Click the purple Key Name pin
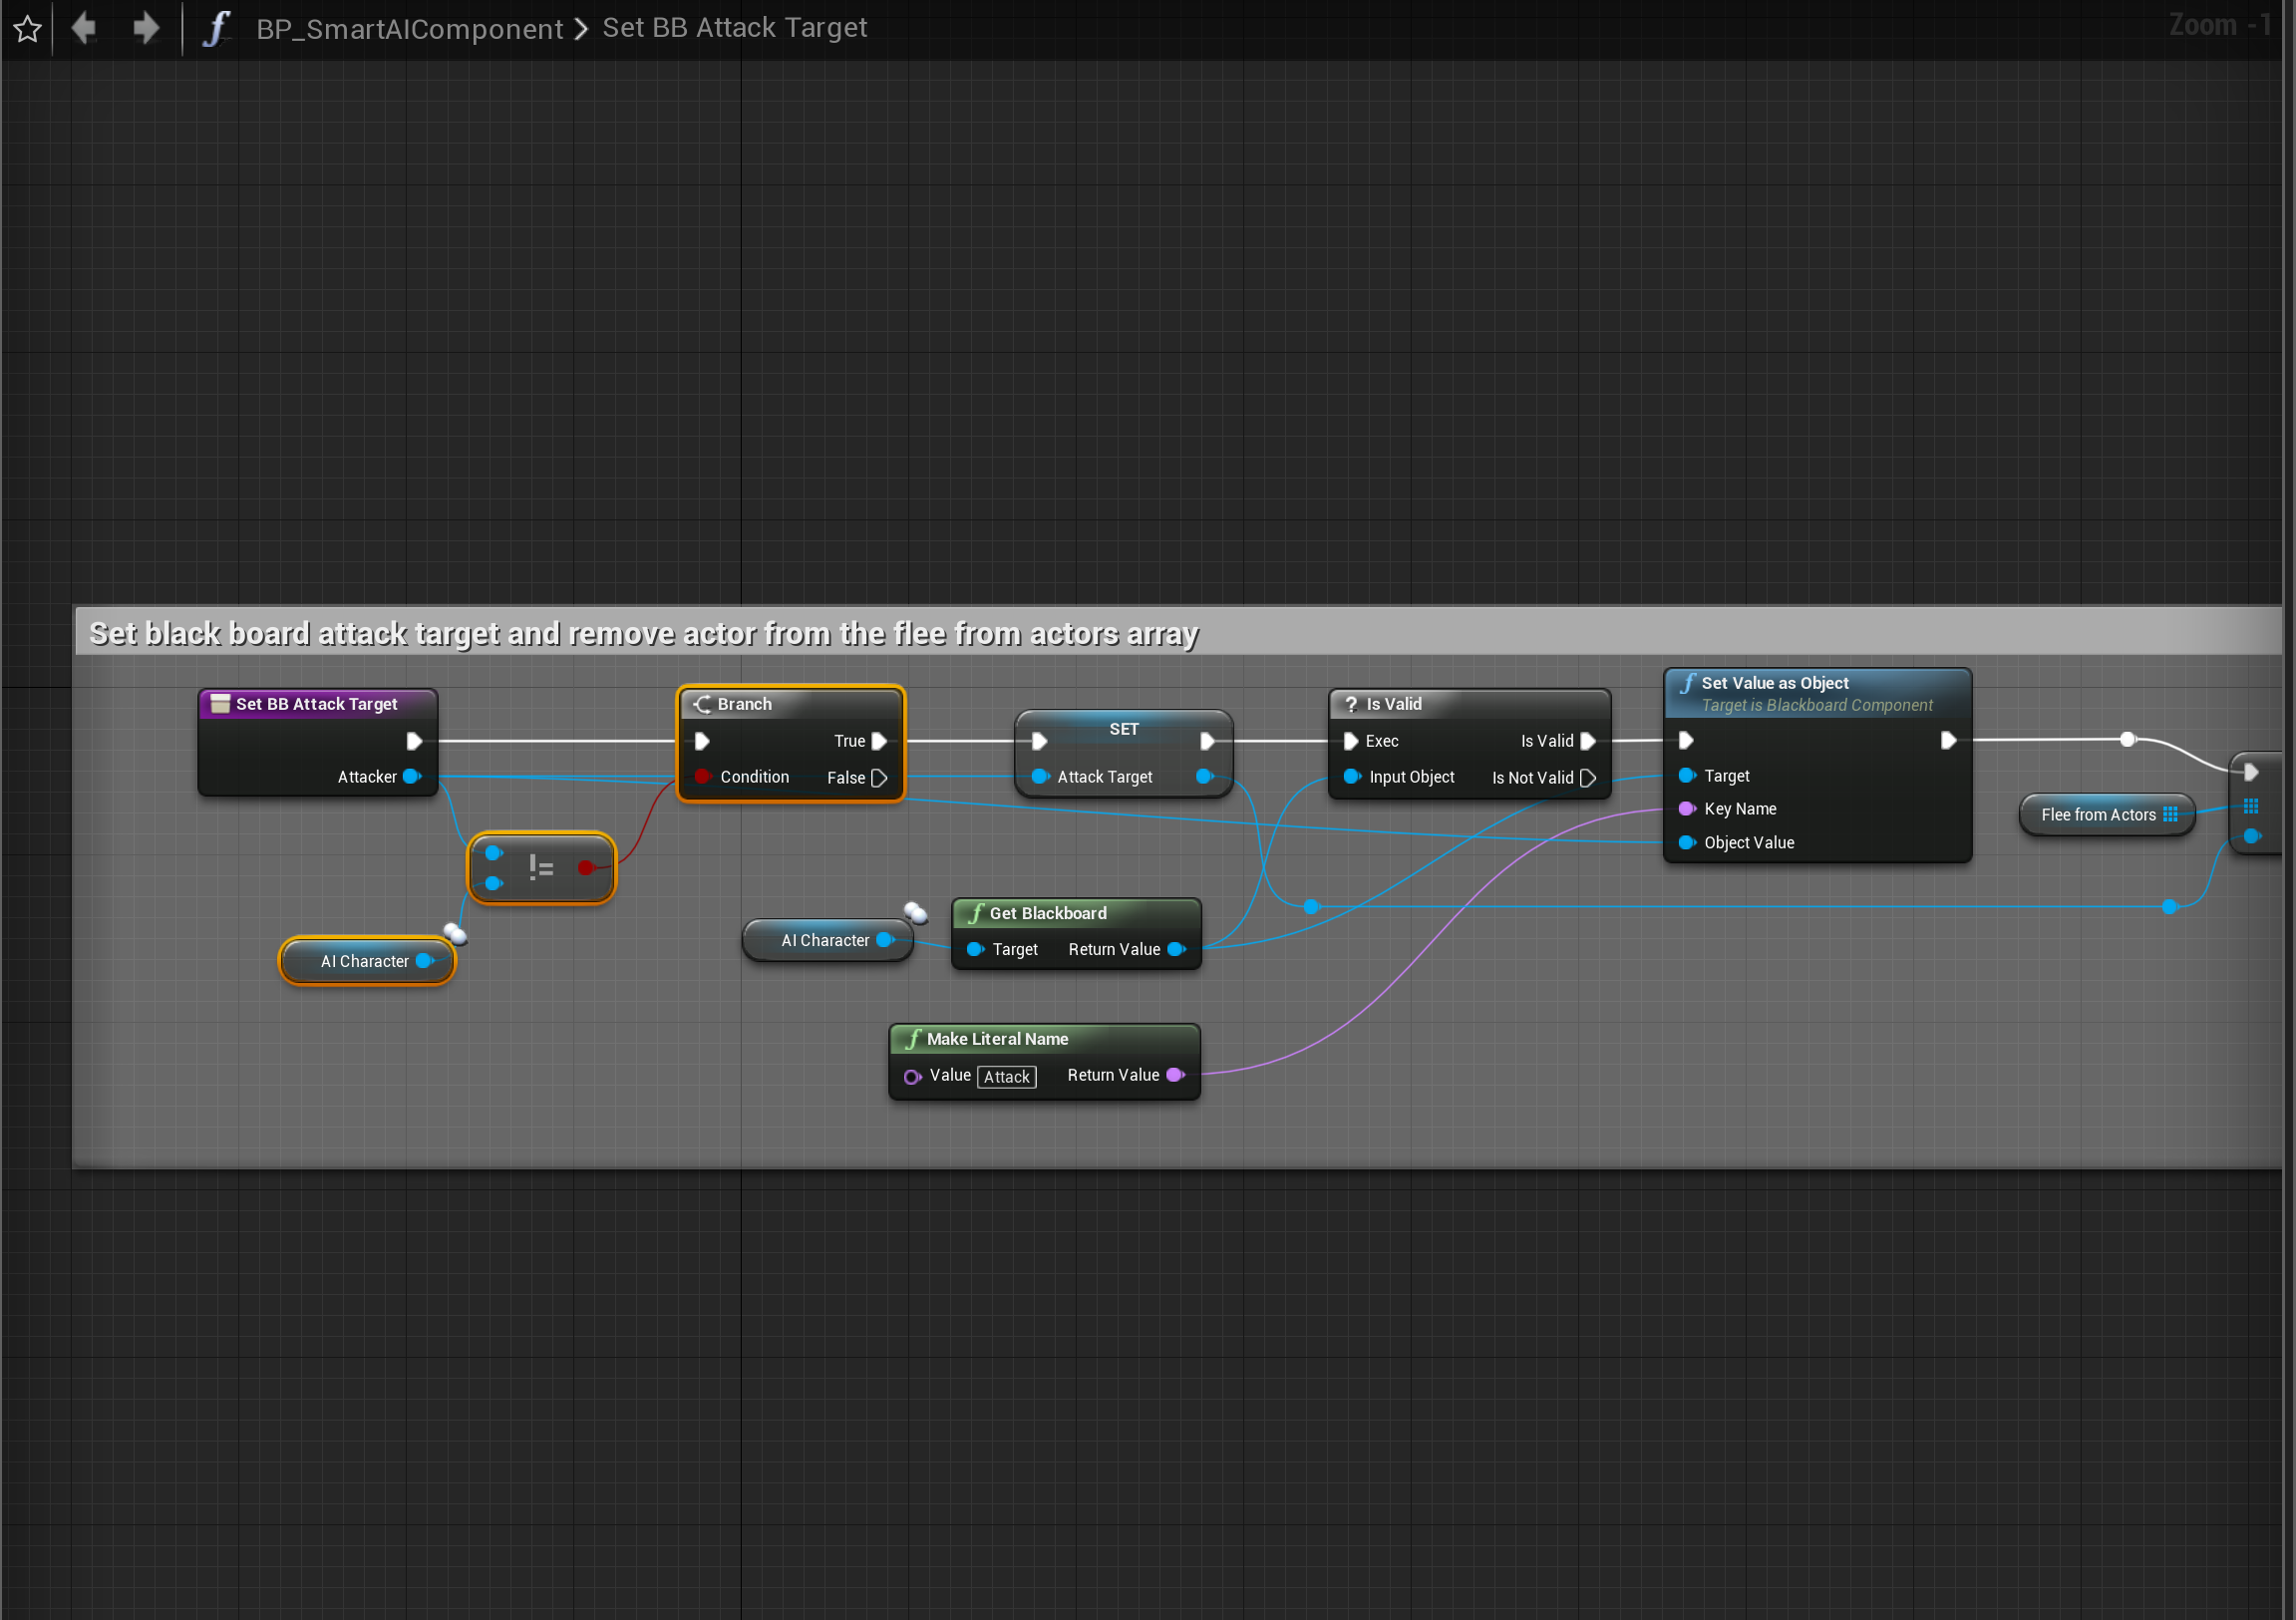2296x1620 pixels. pyautogui.click(x=1686, y=808)
